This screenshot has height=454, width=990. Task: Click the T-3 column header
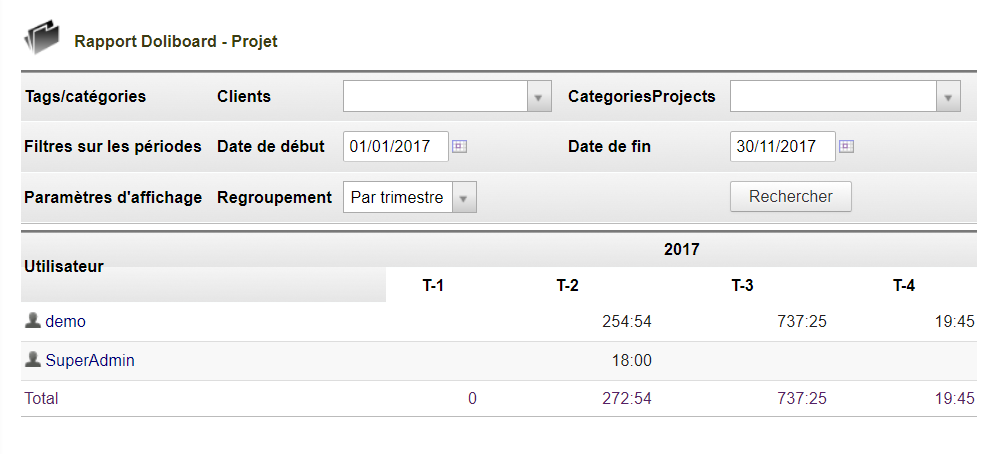point(742,286)
